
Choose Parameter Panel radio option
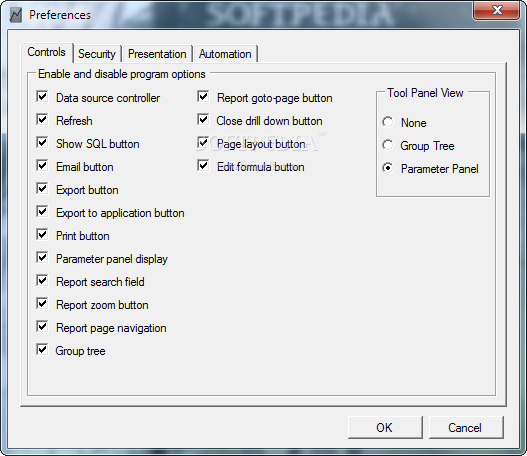coord(388,168)
